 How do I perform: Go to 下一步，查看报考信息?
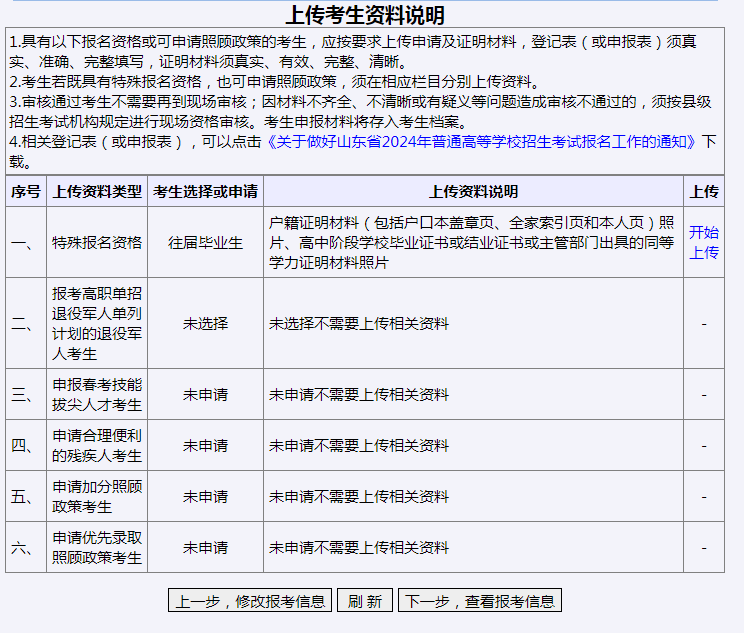480,601
